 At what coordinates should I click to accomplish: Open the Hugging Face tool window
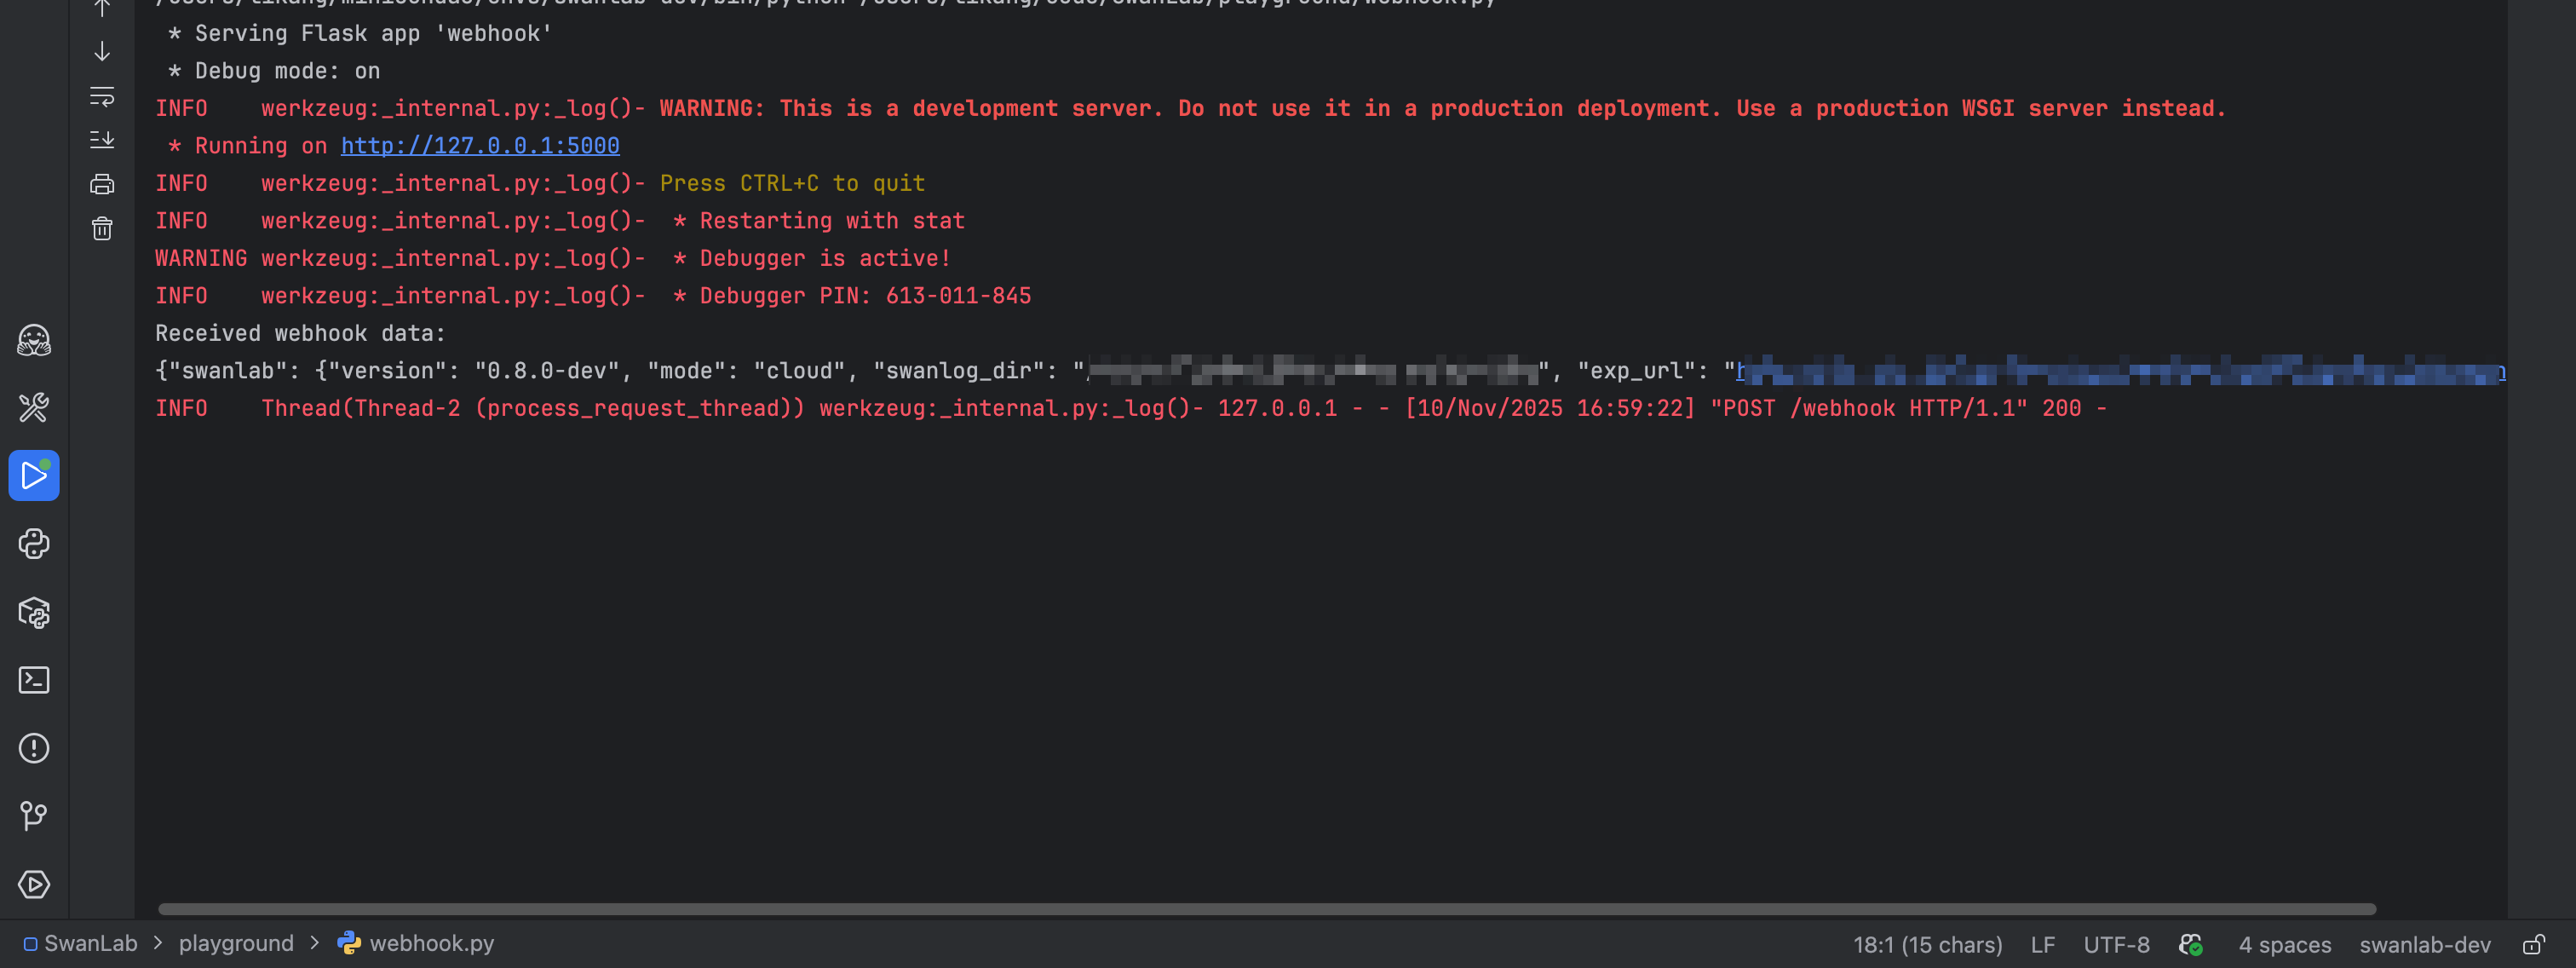34,340
